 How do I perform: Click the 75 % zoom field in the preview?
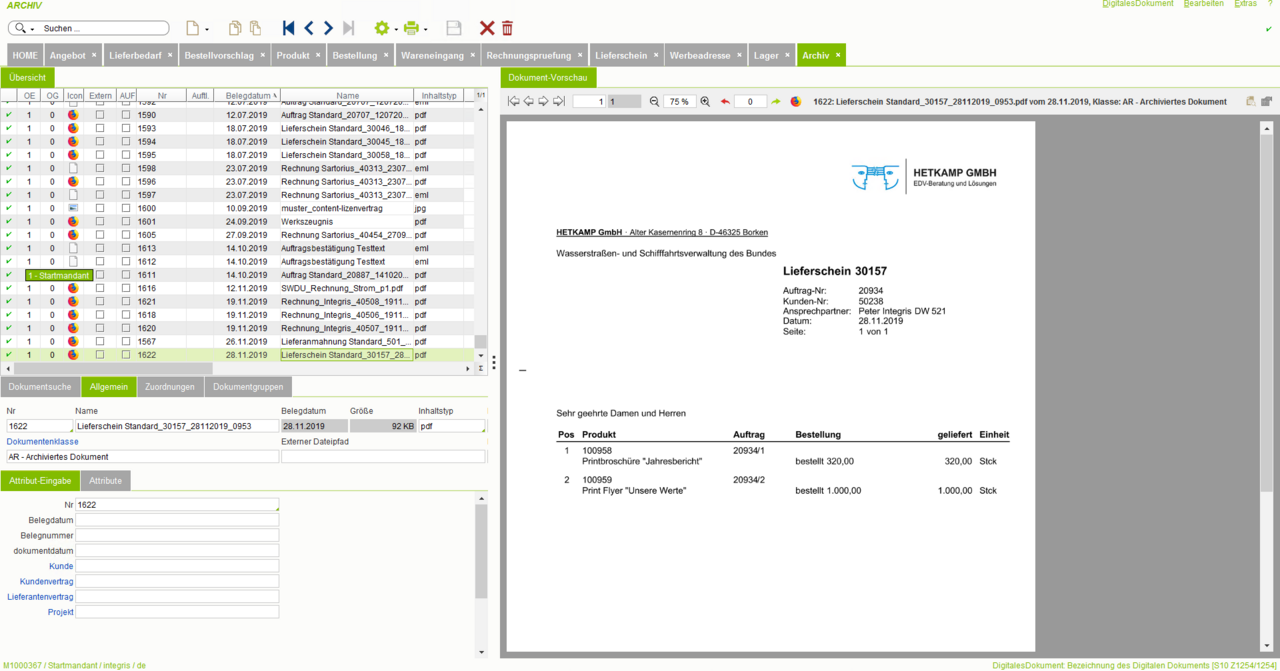pos(679,101)
